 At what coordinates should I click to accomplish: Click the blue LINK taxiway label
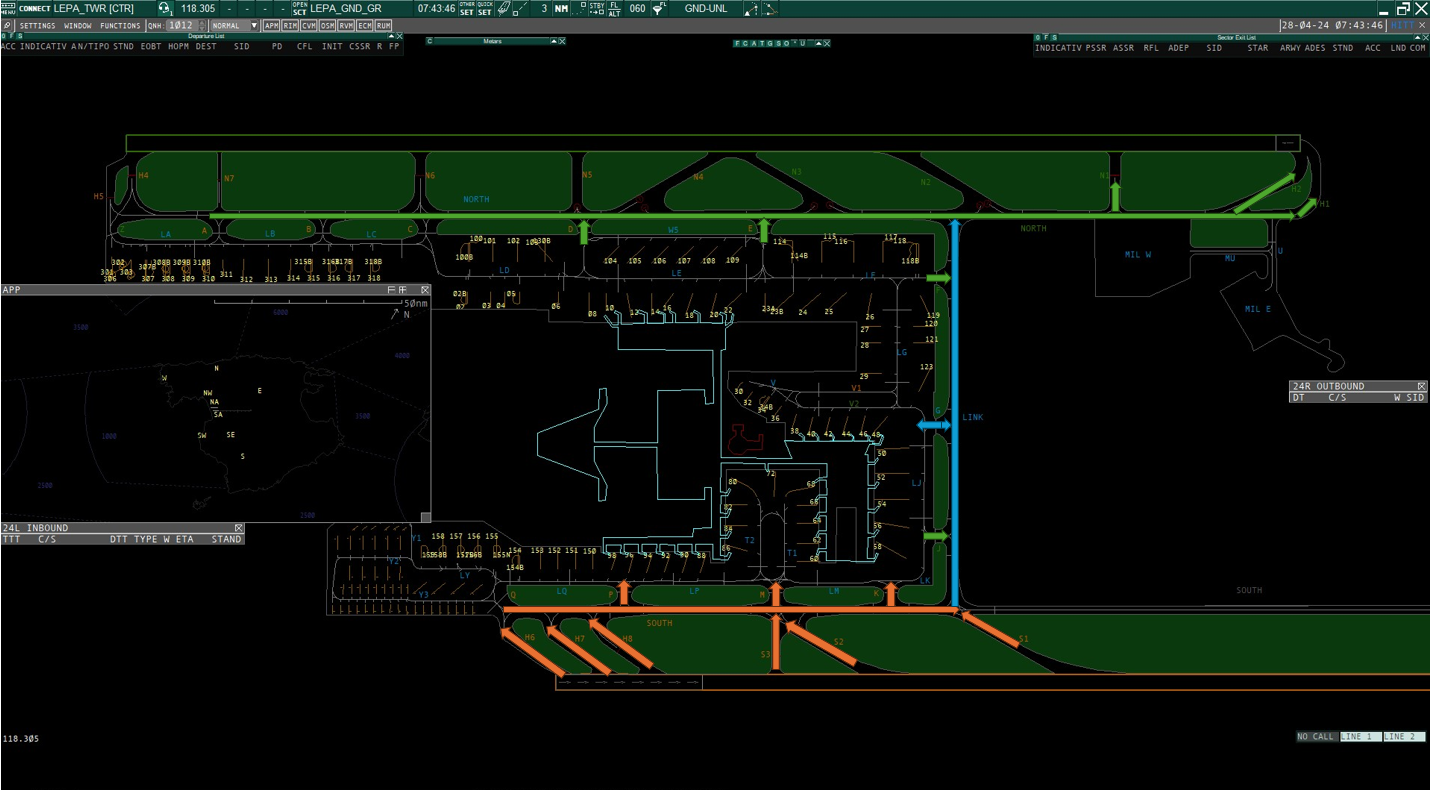973,417
